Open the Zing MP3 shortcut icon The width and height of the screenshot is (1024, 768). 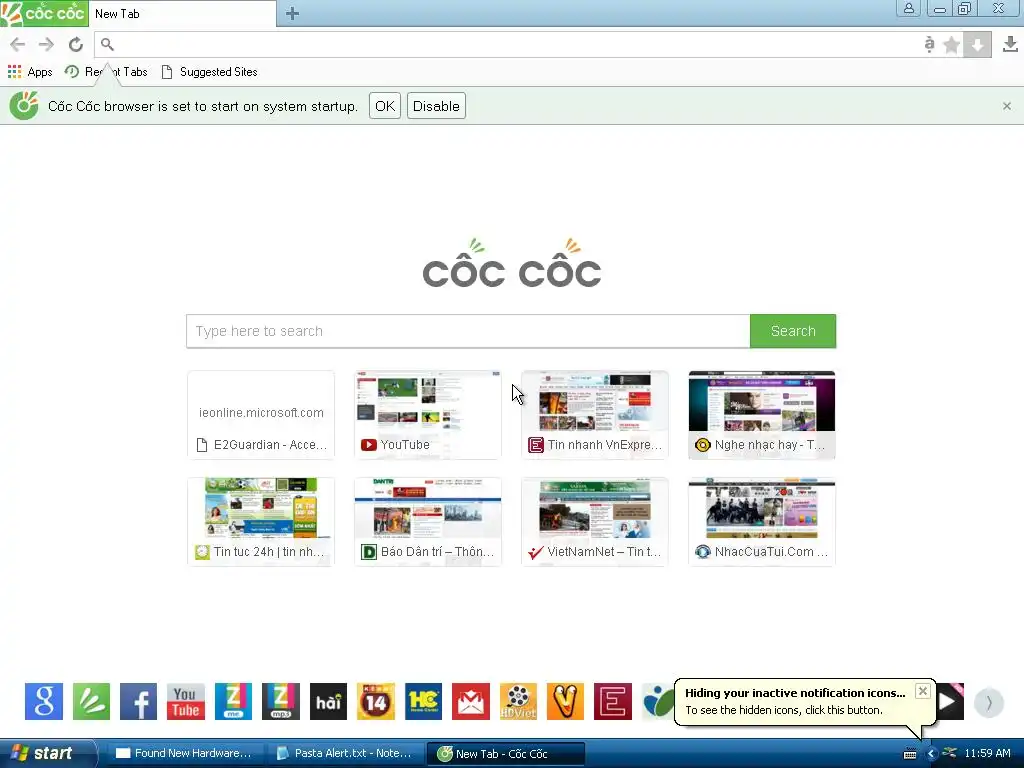tap(281, 701)
